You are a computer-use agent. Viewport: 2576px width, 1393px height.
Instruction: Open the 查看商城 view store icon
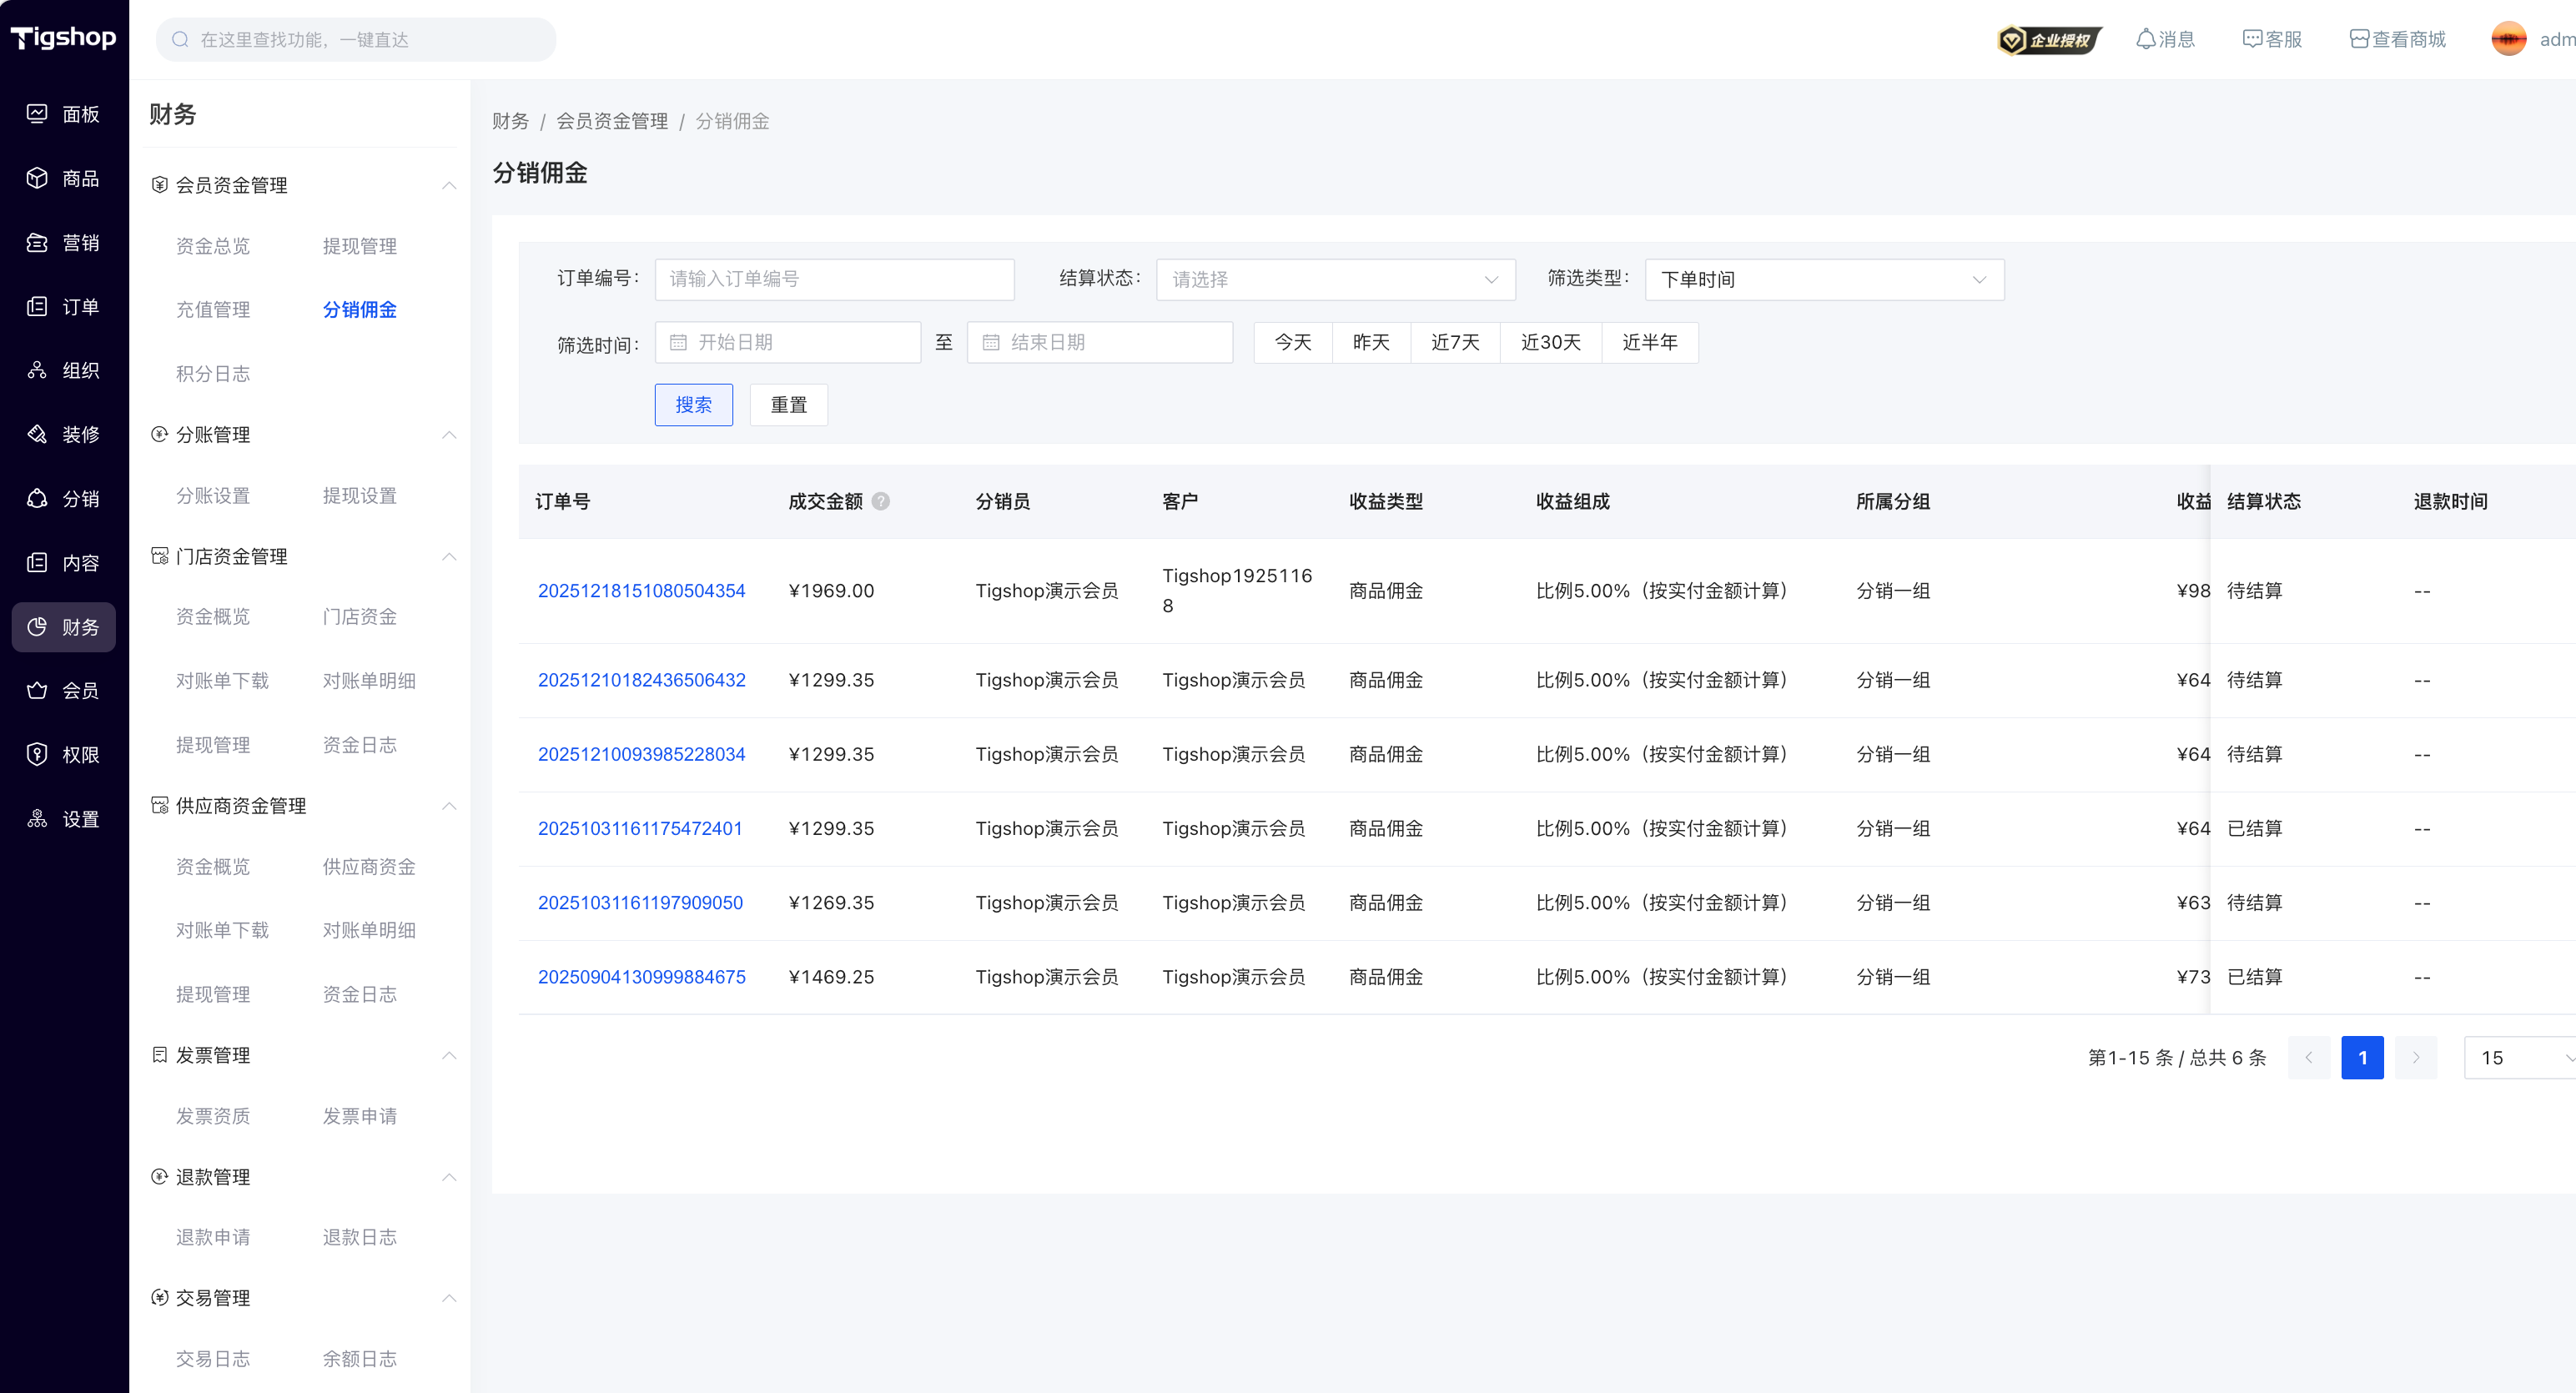click(x=2359, y=39)
